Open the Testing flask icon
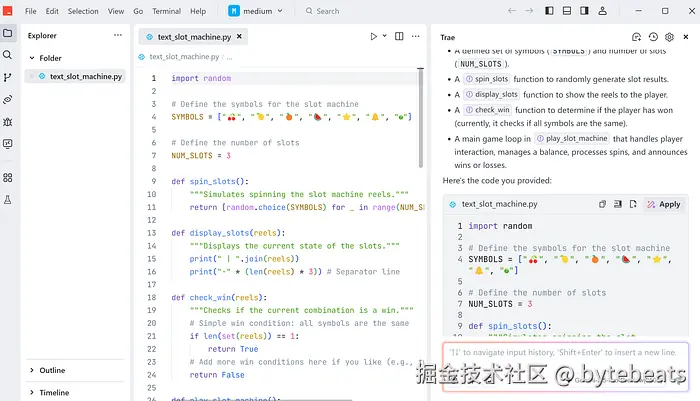The image size is (700, 401). pyautogui.click(x=8, y=200)
